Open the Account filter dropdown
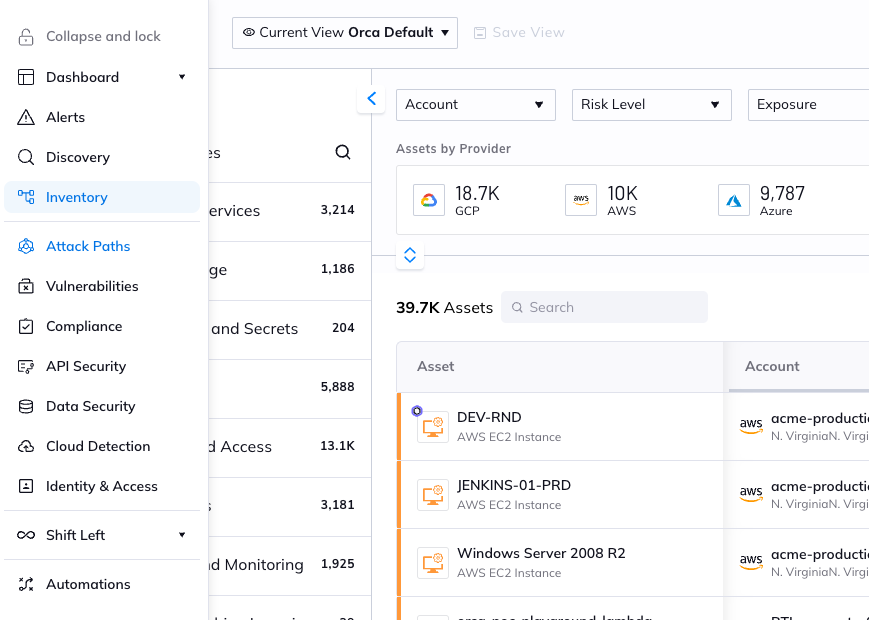The image size is (869, 620). tap(475, 104)
